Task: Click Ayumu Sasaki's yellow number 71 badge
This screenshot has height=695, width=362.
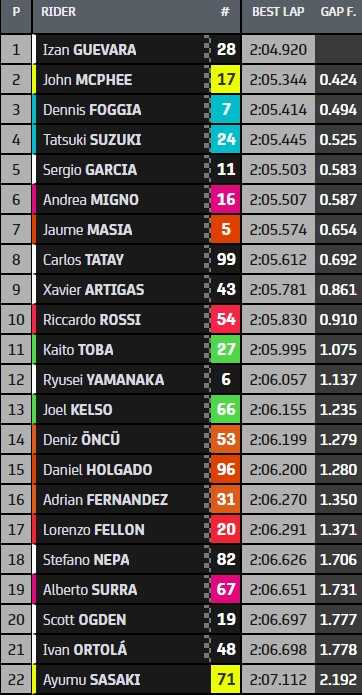Action: point(226,679)
